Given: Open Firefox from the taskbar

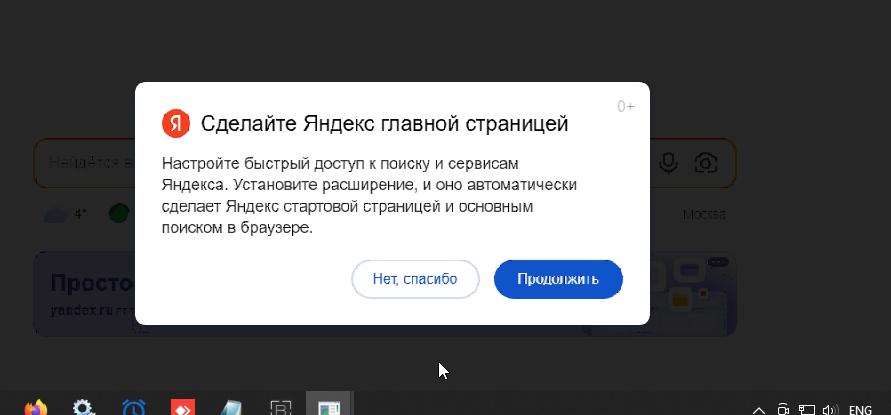Looking at the screenshot, I should (36, 408).
